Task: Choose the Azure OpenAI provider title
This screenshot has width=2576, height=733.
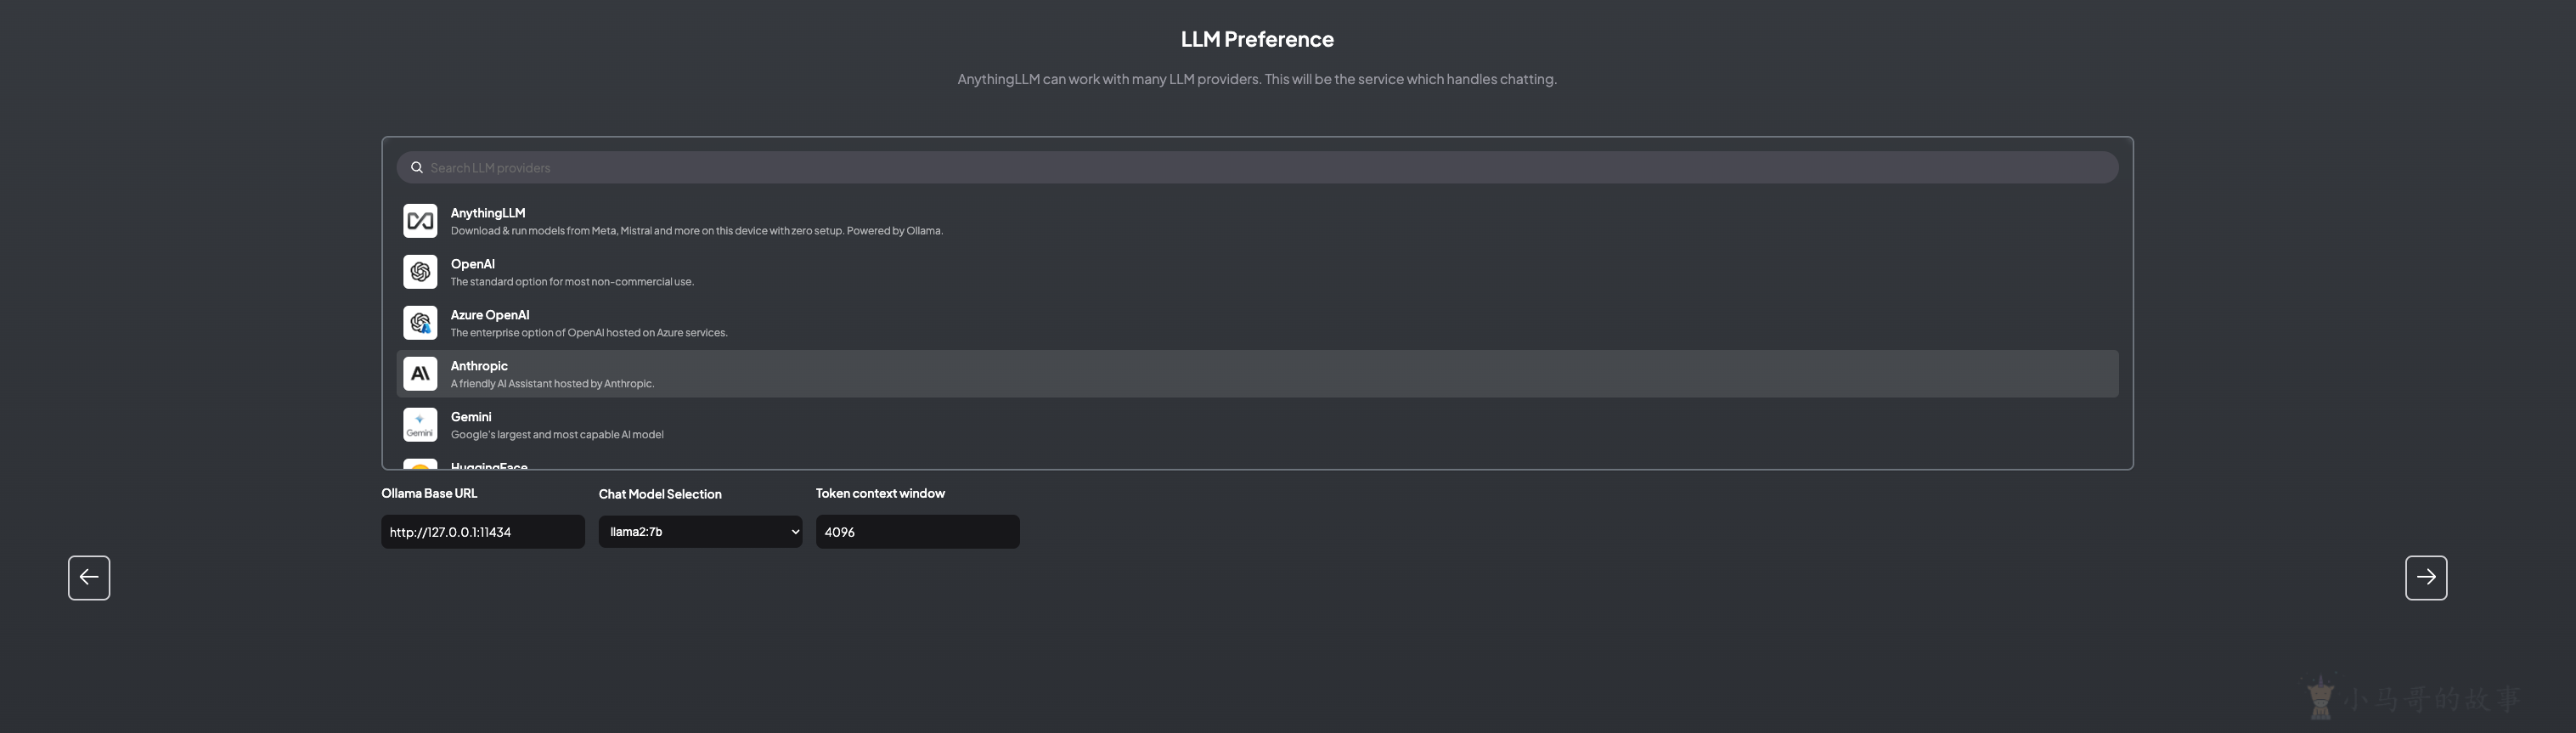Action: coord(490,315)
